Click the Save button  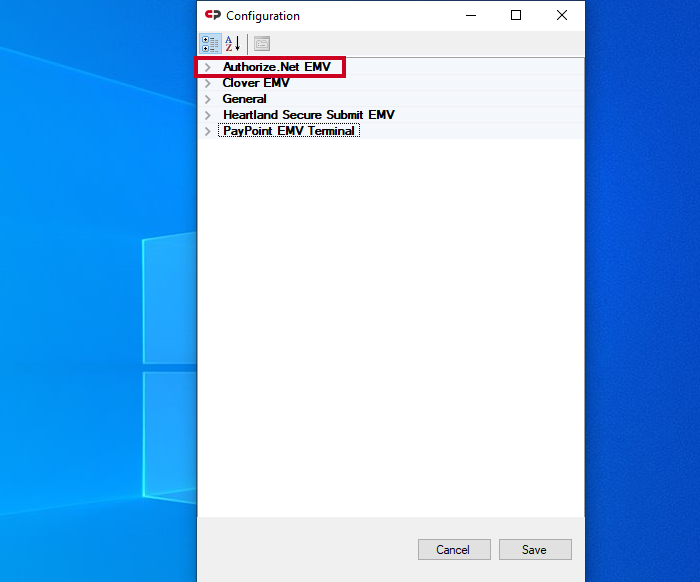[535, 549]
